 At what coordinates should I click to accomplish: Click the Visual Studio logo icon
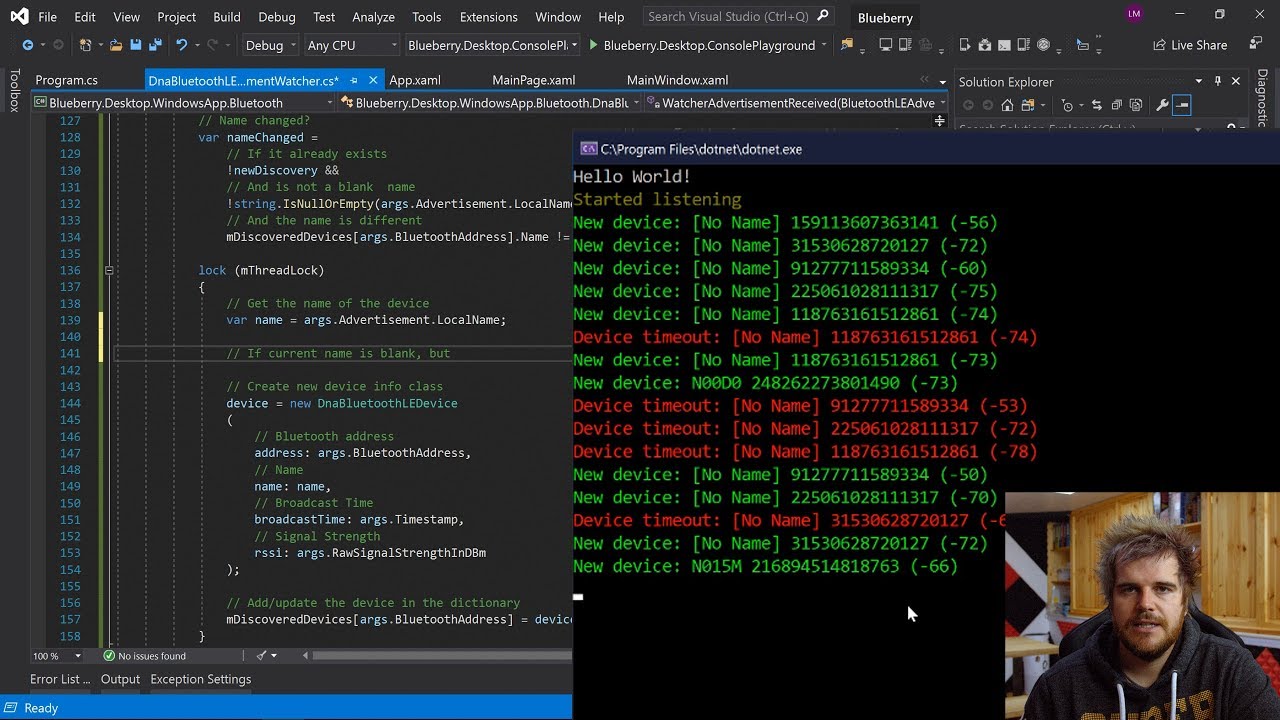tap(19, 16)
